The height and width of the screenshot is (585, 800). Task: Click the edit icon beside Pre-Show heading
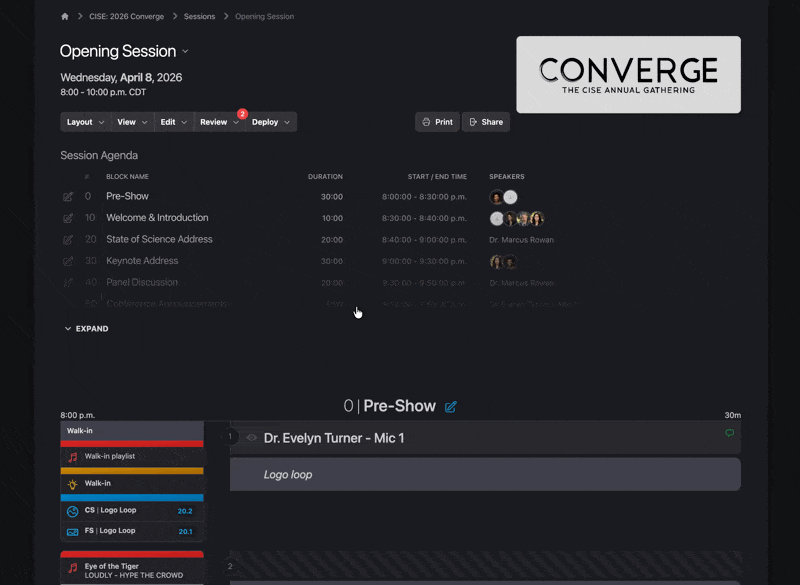pyautogui.click(x=451, y=407)
